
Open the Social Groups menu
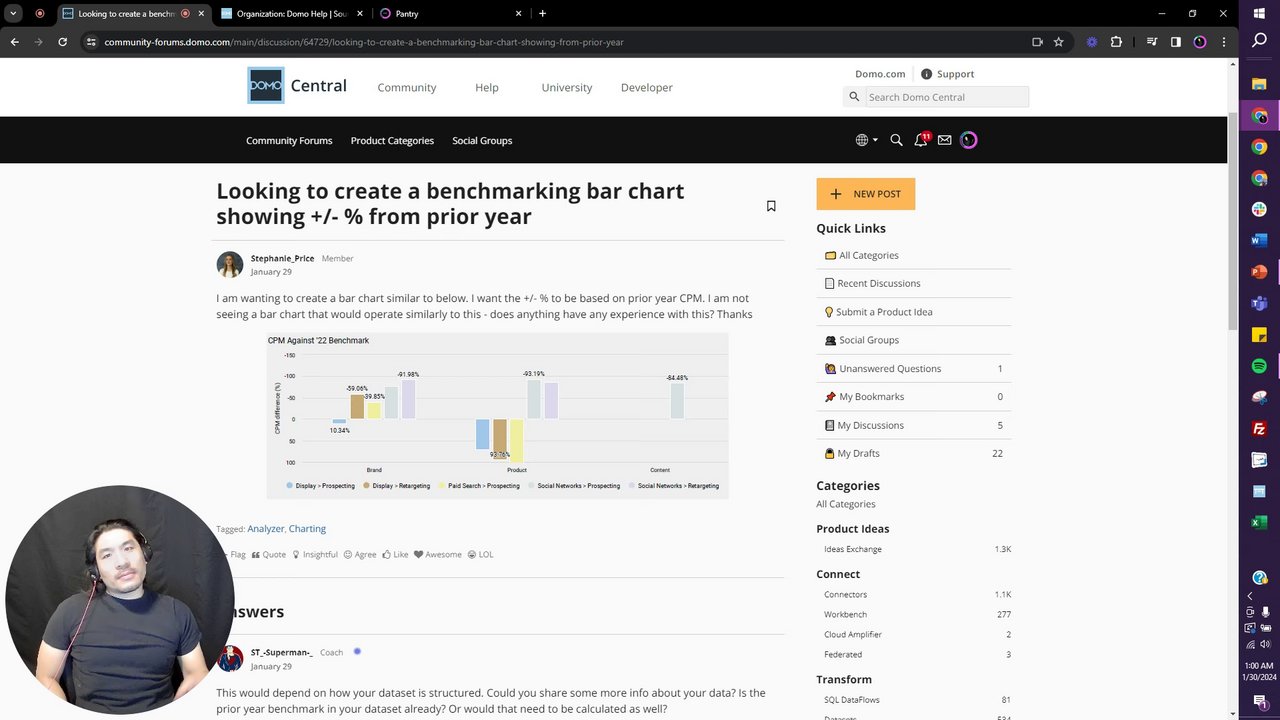482,140
